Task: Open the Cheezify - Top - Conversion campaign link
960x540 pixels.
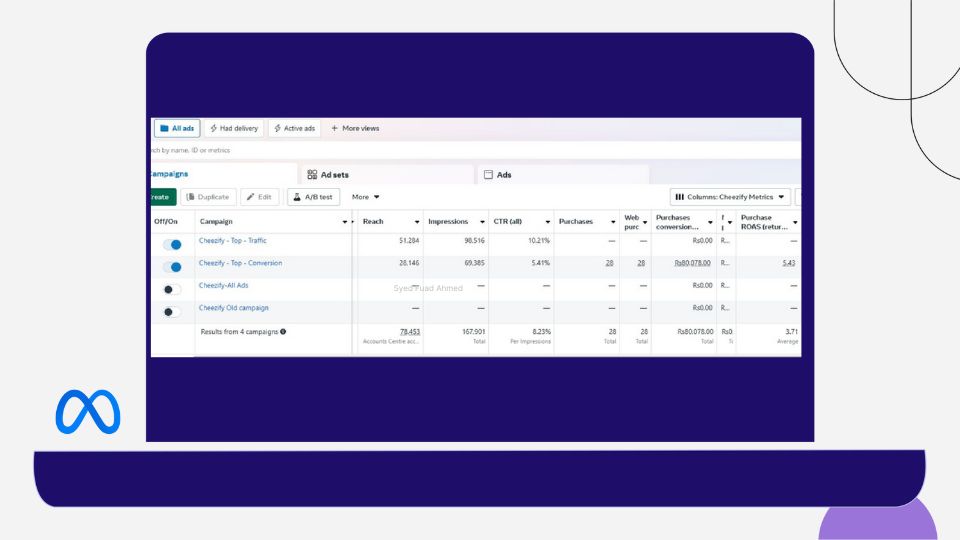Action: 240,263
